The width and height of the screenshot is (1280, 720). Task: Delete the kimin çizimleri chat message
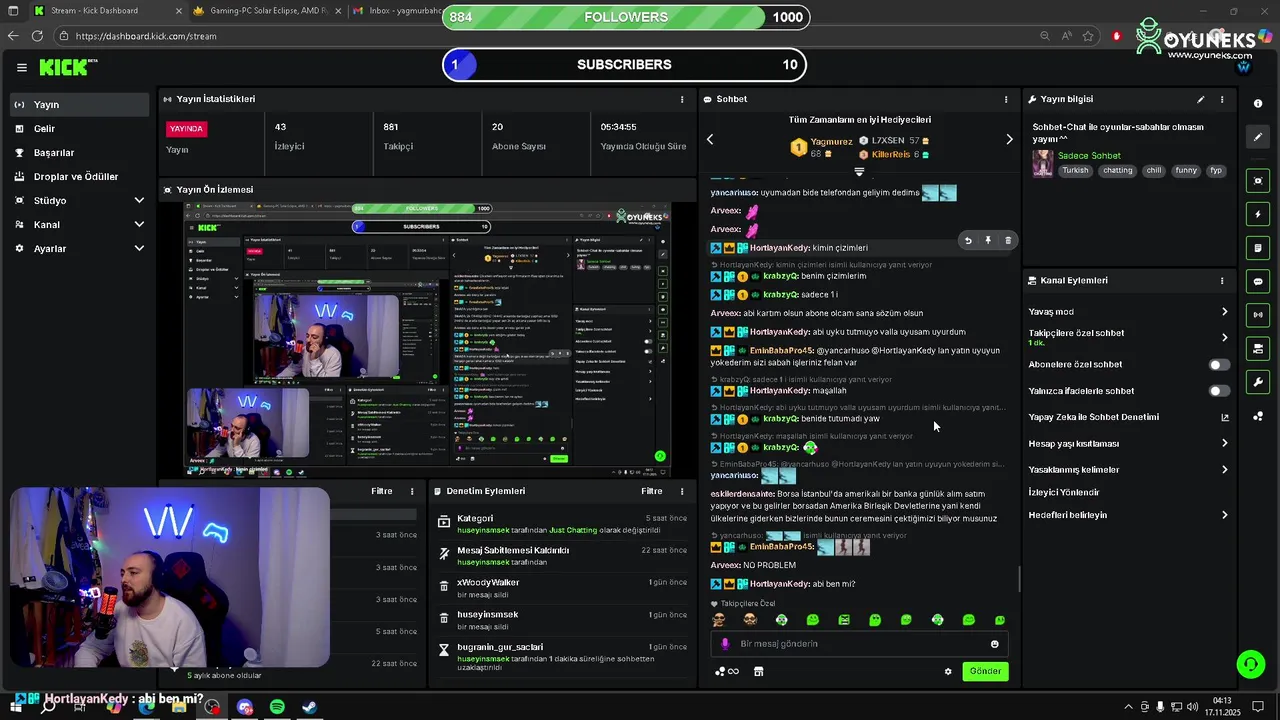coord(1008,240)
